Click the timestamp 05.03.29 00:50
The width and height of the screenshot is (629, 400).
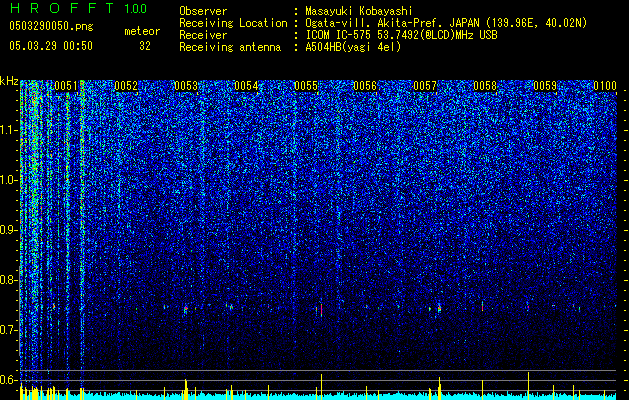tap(51, 46)
